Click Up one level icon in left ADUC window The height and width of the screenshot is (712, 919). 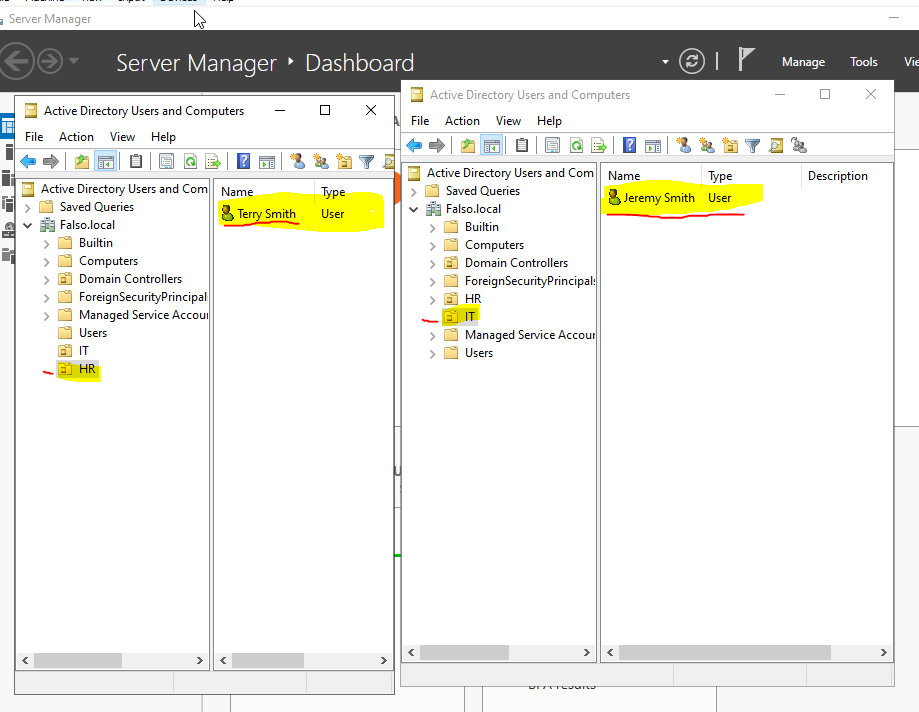82,161
